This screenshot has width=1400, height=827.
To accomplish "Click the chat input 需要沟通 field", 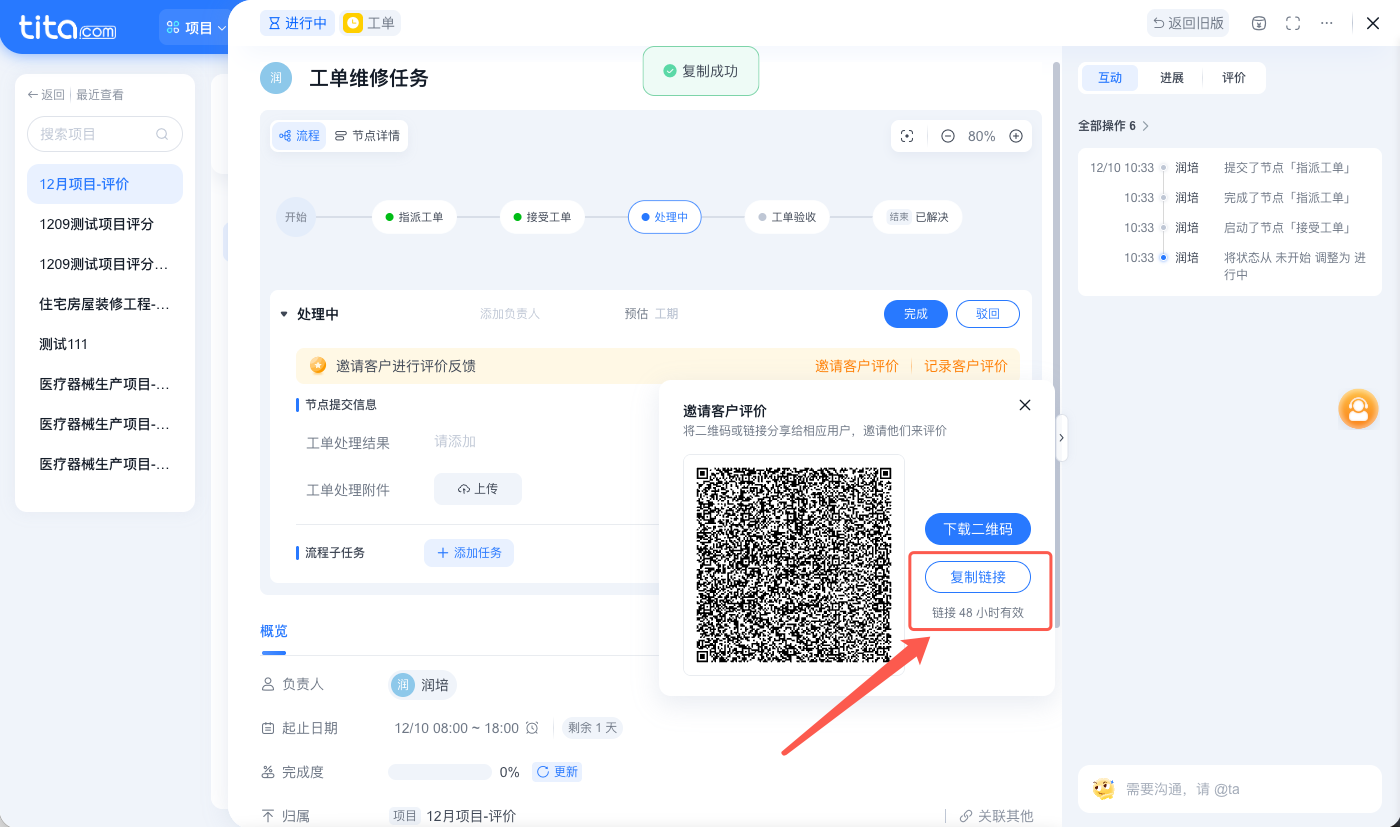I will click(1232, 789).
